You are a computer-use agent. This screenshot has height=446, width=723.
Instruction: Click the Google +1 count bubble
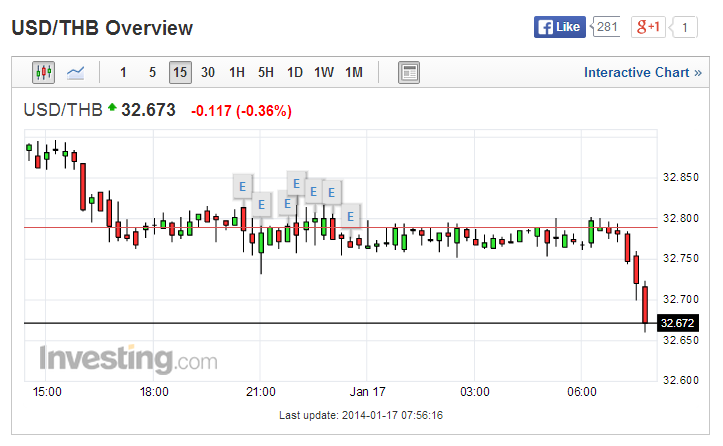(x=683, y=27)
